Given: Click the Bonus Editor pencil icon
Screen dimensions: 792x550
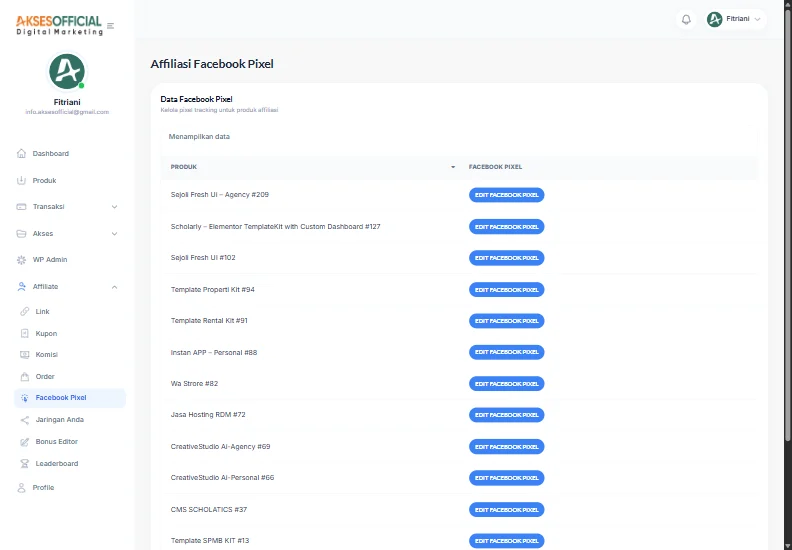Looking at the screenshot, I should pyautogui.click(x=24, y=441).
